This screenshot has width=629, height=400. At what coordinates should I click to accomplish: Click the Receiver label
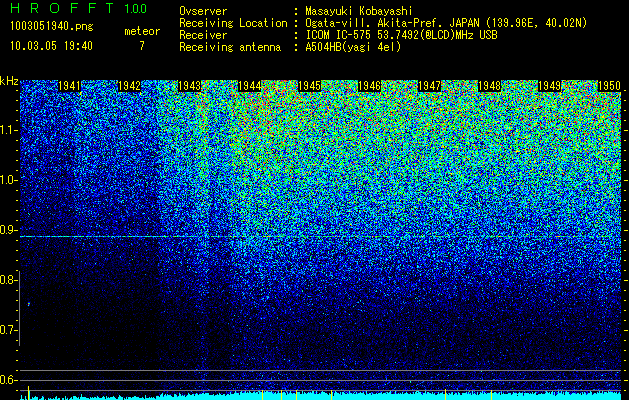coord(203,35)
